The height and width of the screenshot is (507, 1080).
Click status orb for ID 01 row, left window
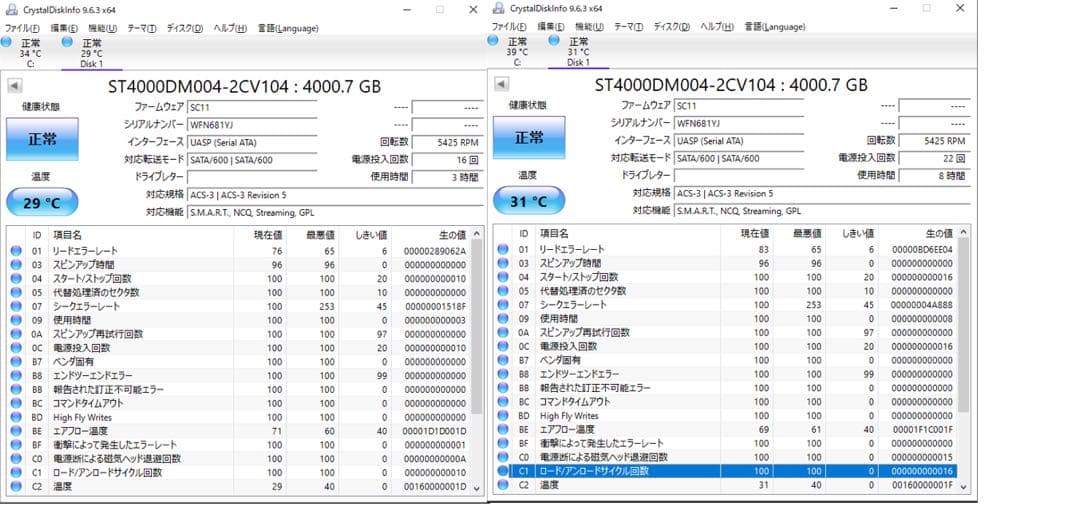[x=16, y=251]
